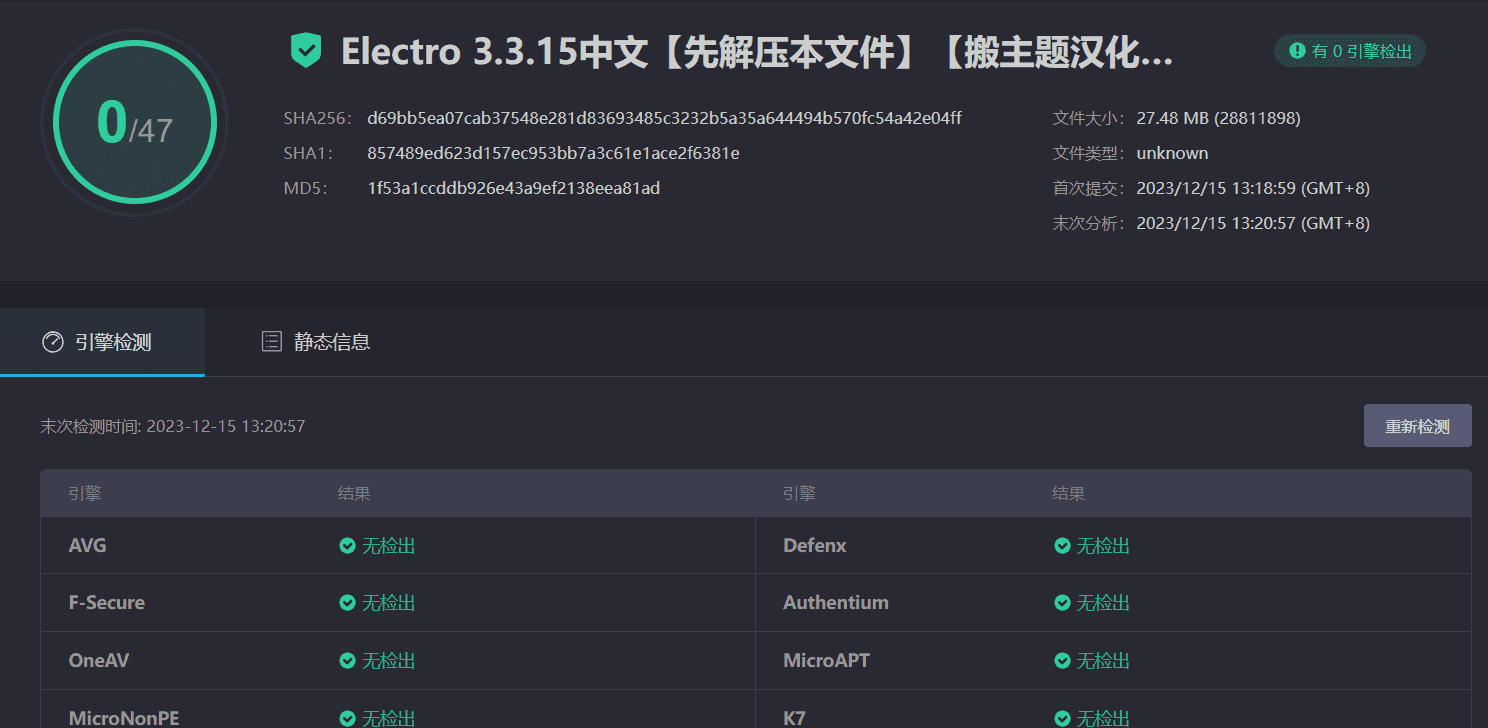1488x728 pixels.
Task: Click the Defenx engine name
Action: [815, 546]
